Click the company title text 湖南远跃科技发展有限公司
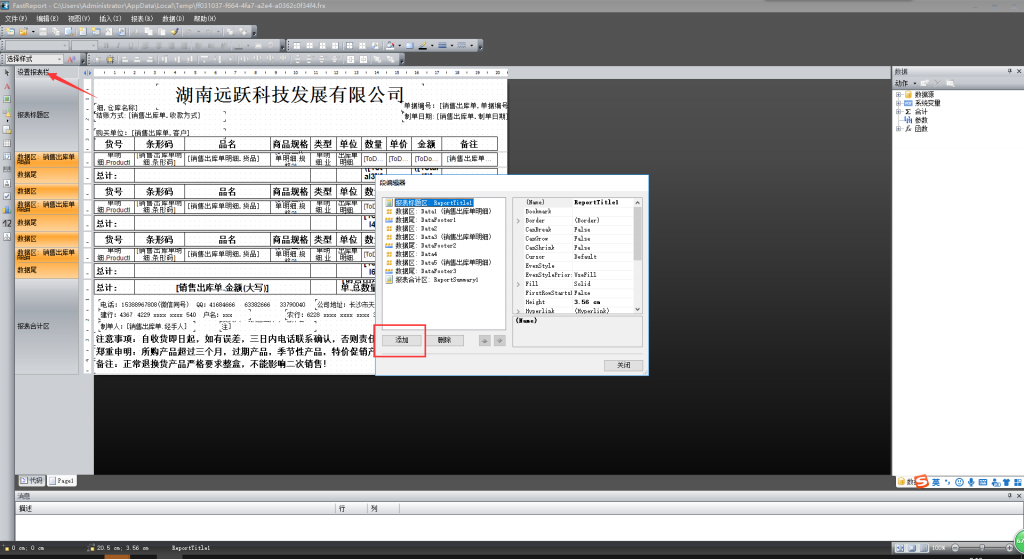Screen dimensions: 1024x559 point(290,95)
